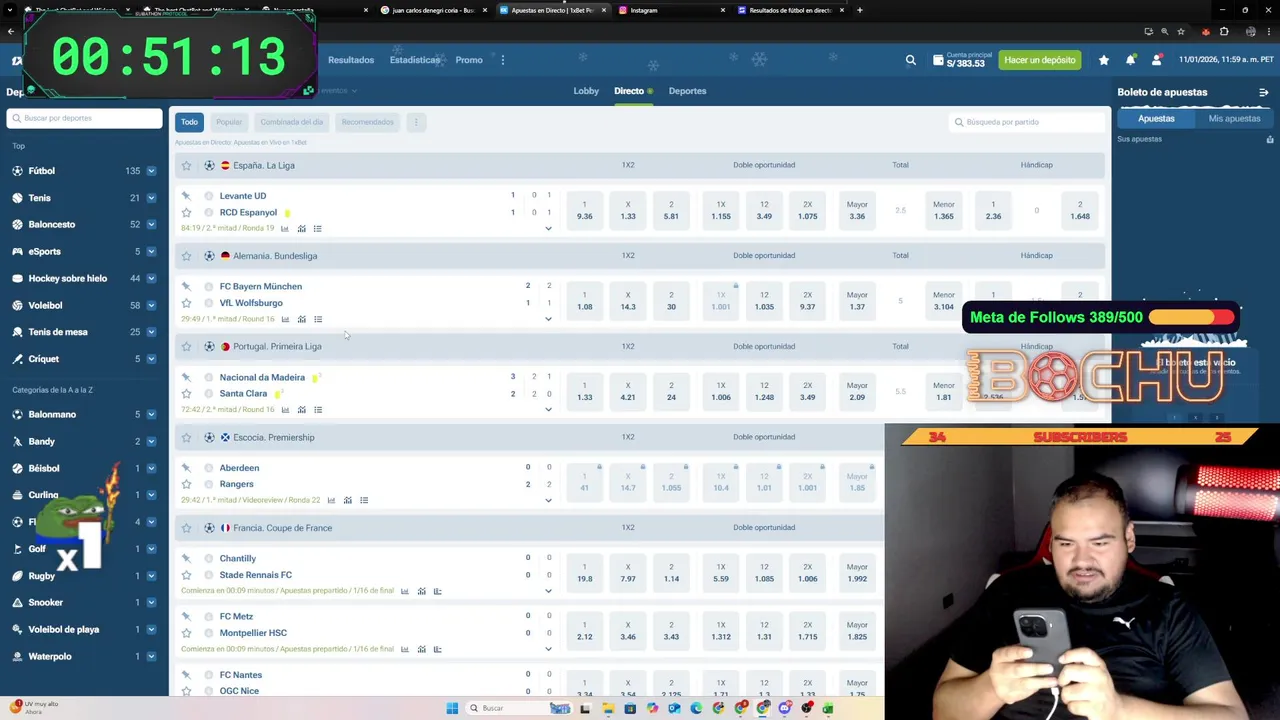Expand the Baloncesto category chevron
The width and height of the screenshot is (1280, 720).
point(151,225)
